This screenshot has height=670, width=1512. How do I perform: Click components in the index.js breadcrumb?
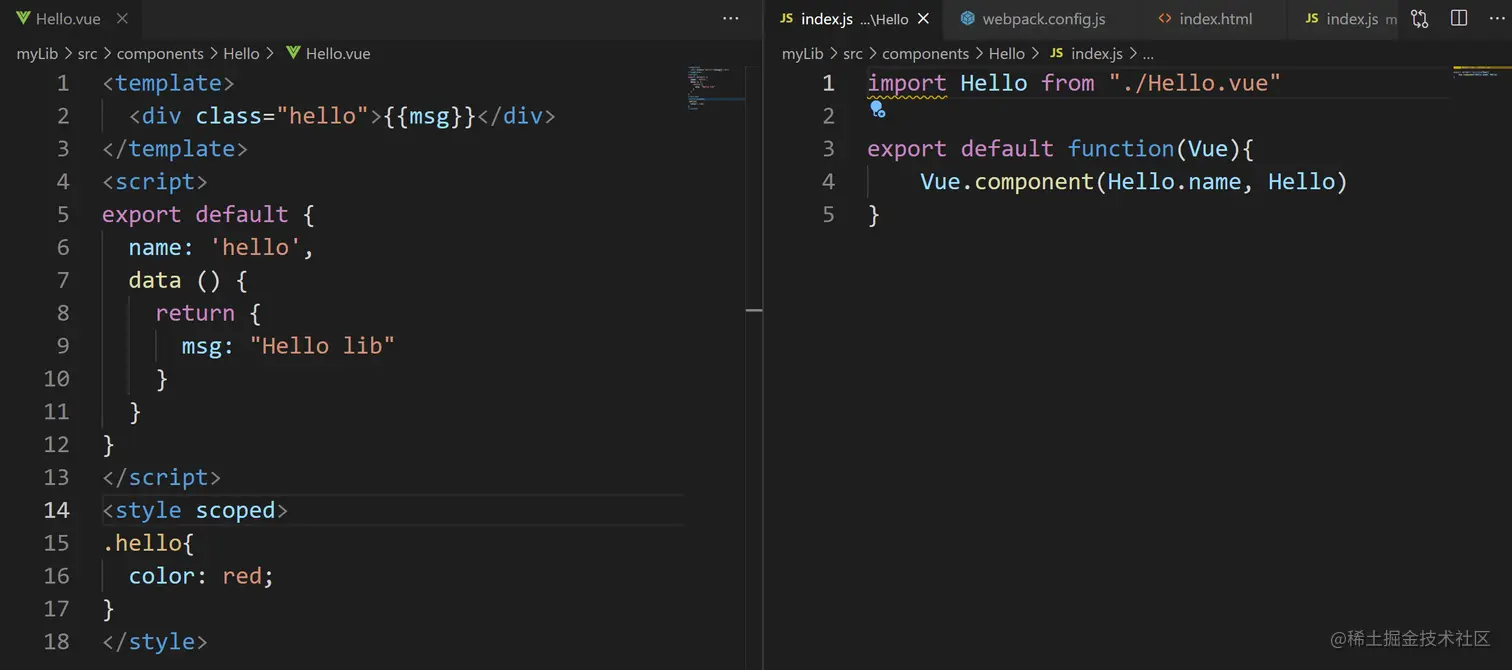(925, 54)
